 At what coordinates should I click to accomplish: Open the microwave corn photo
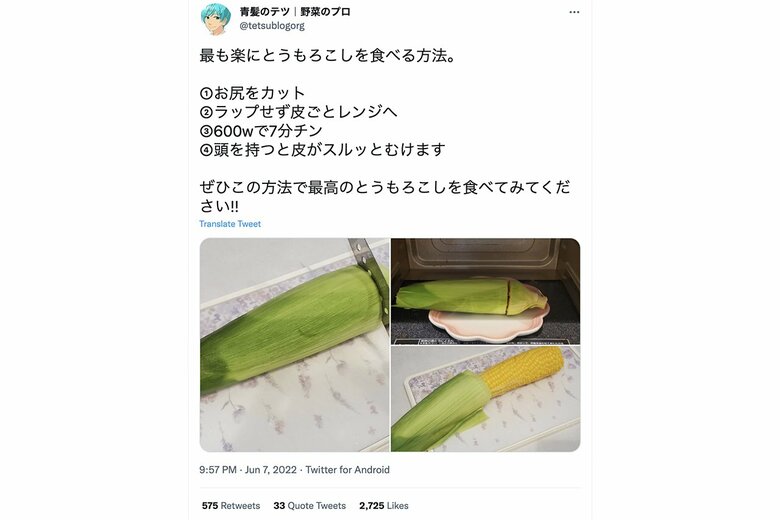coord(486,291)
